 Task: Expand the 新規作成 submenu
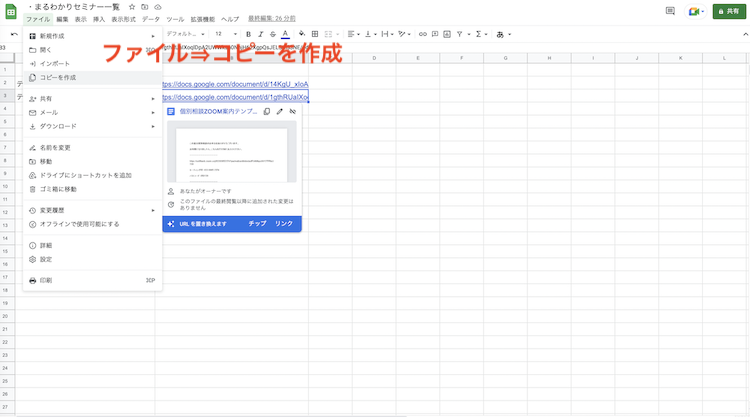click(90, 35)
